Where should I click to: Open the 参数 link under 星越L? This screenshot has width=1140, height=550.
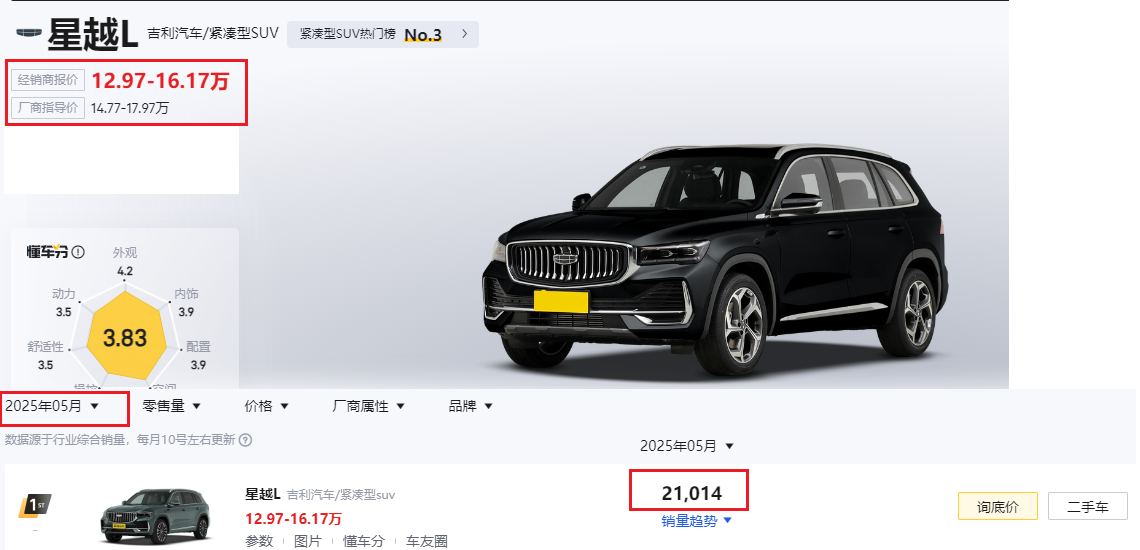(259, 541)
